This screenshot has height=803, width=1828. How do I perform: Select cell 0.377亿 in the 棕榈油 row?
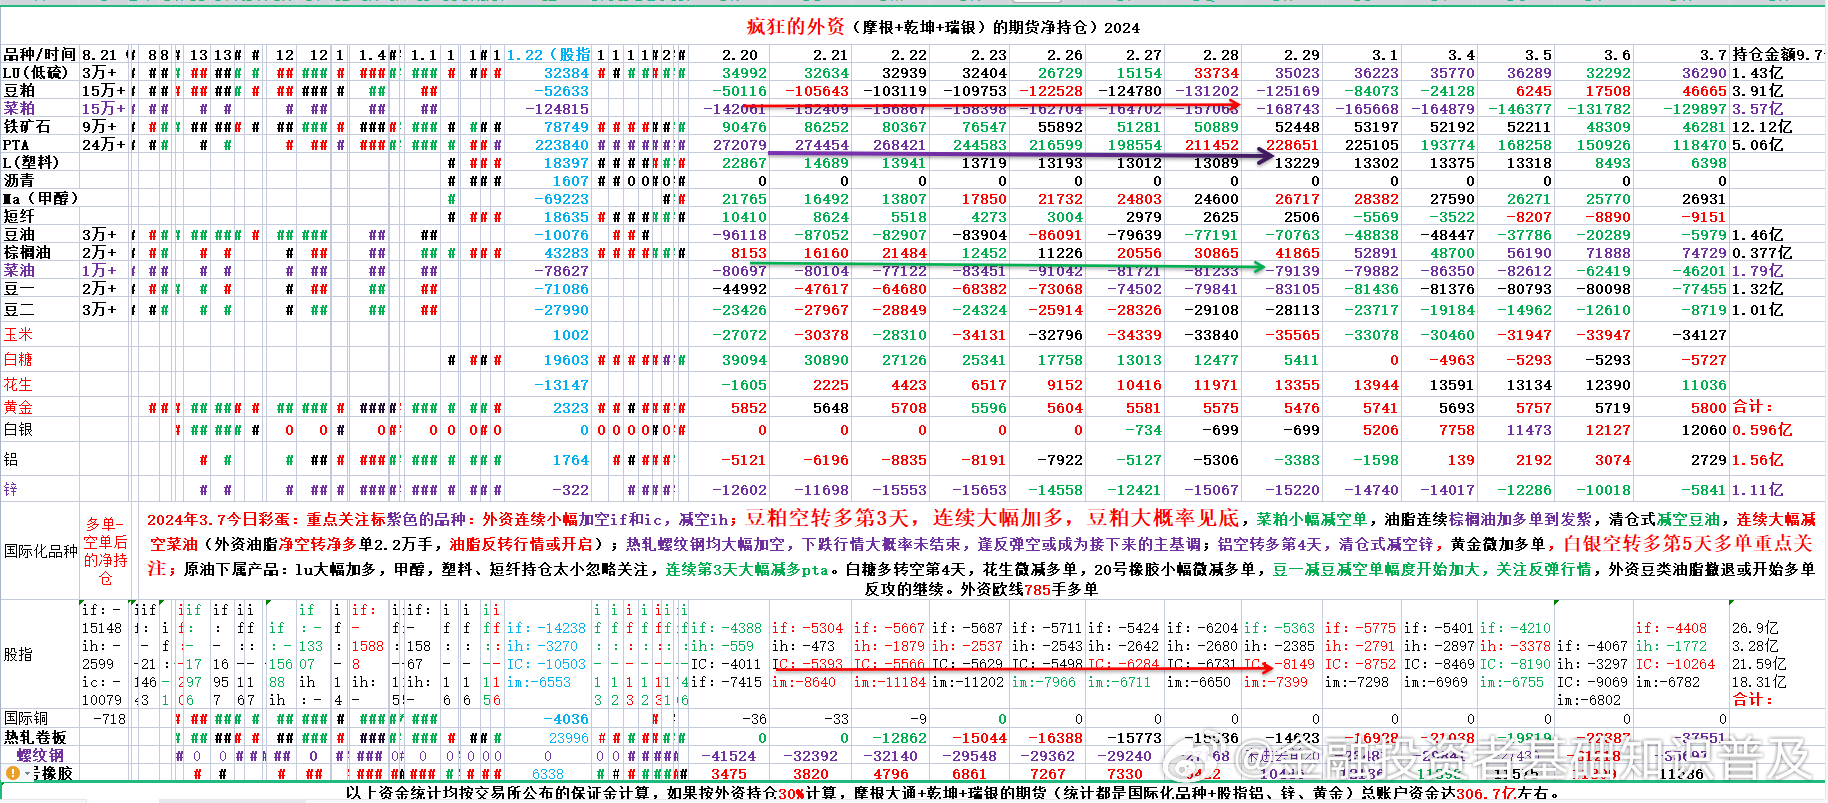[1762, 253]
